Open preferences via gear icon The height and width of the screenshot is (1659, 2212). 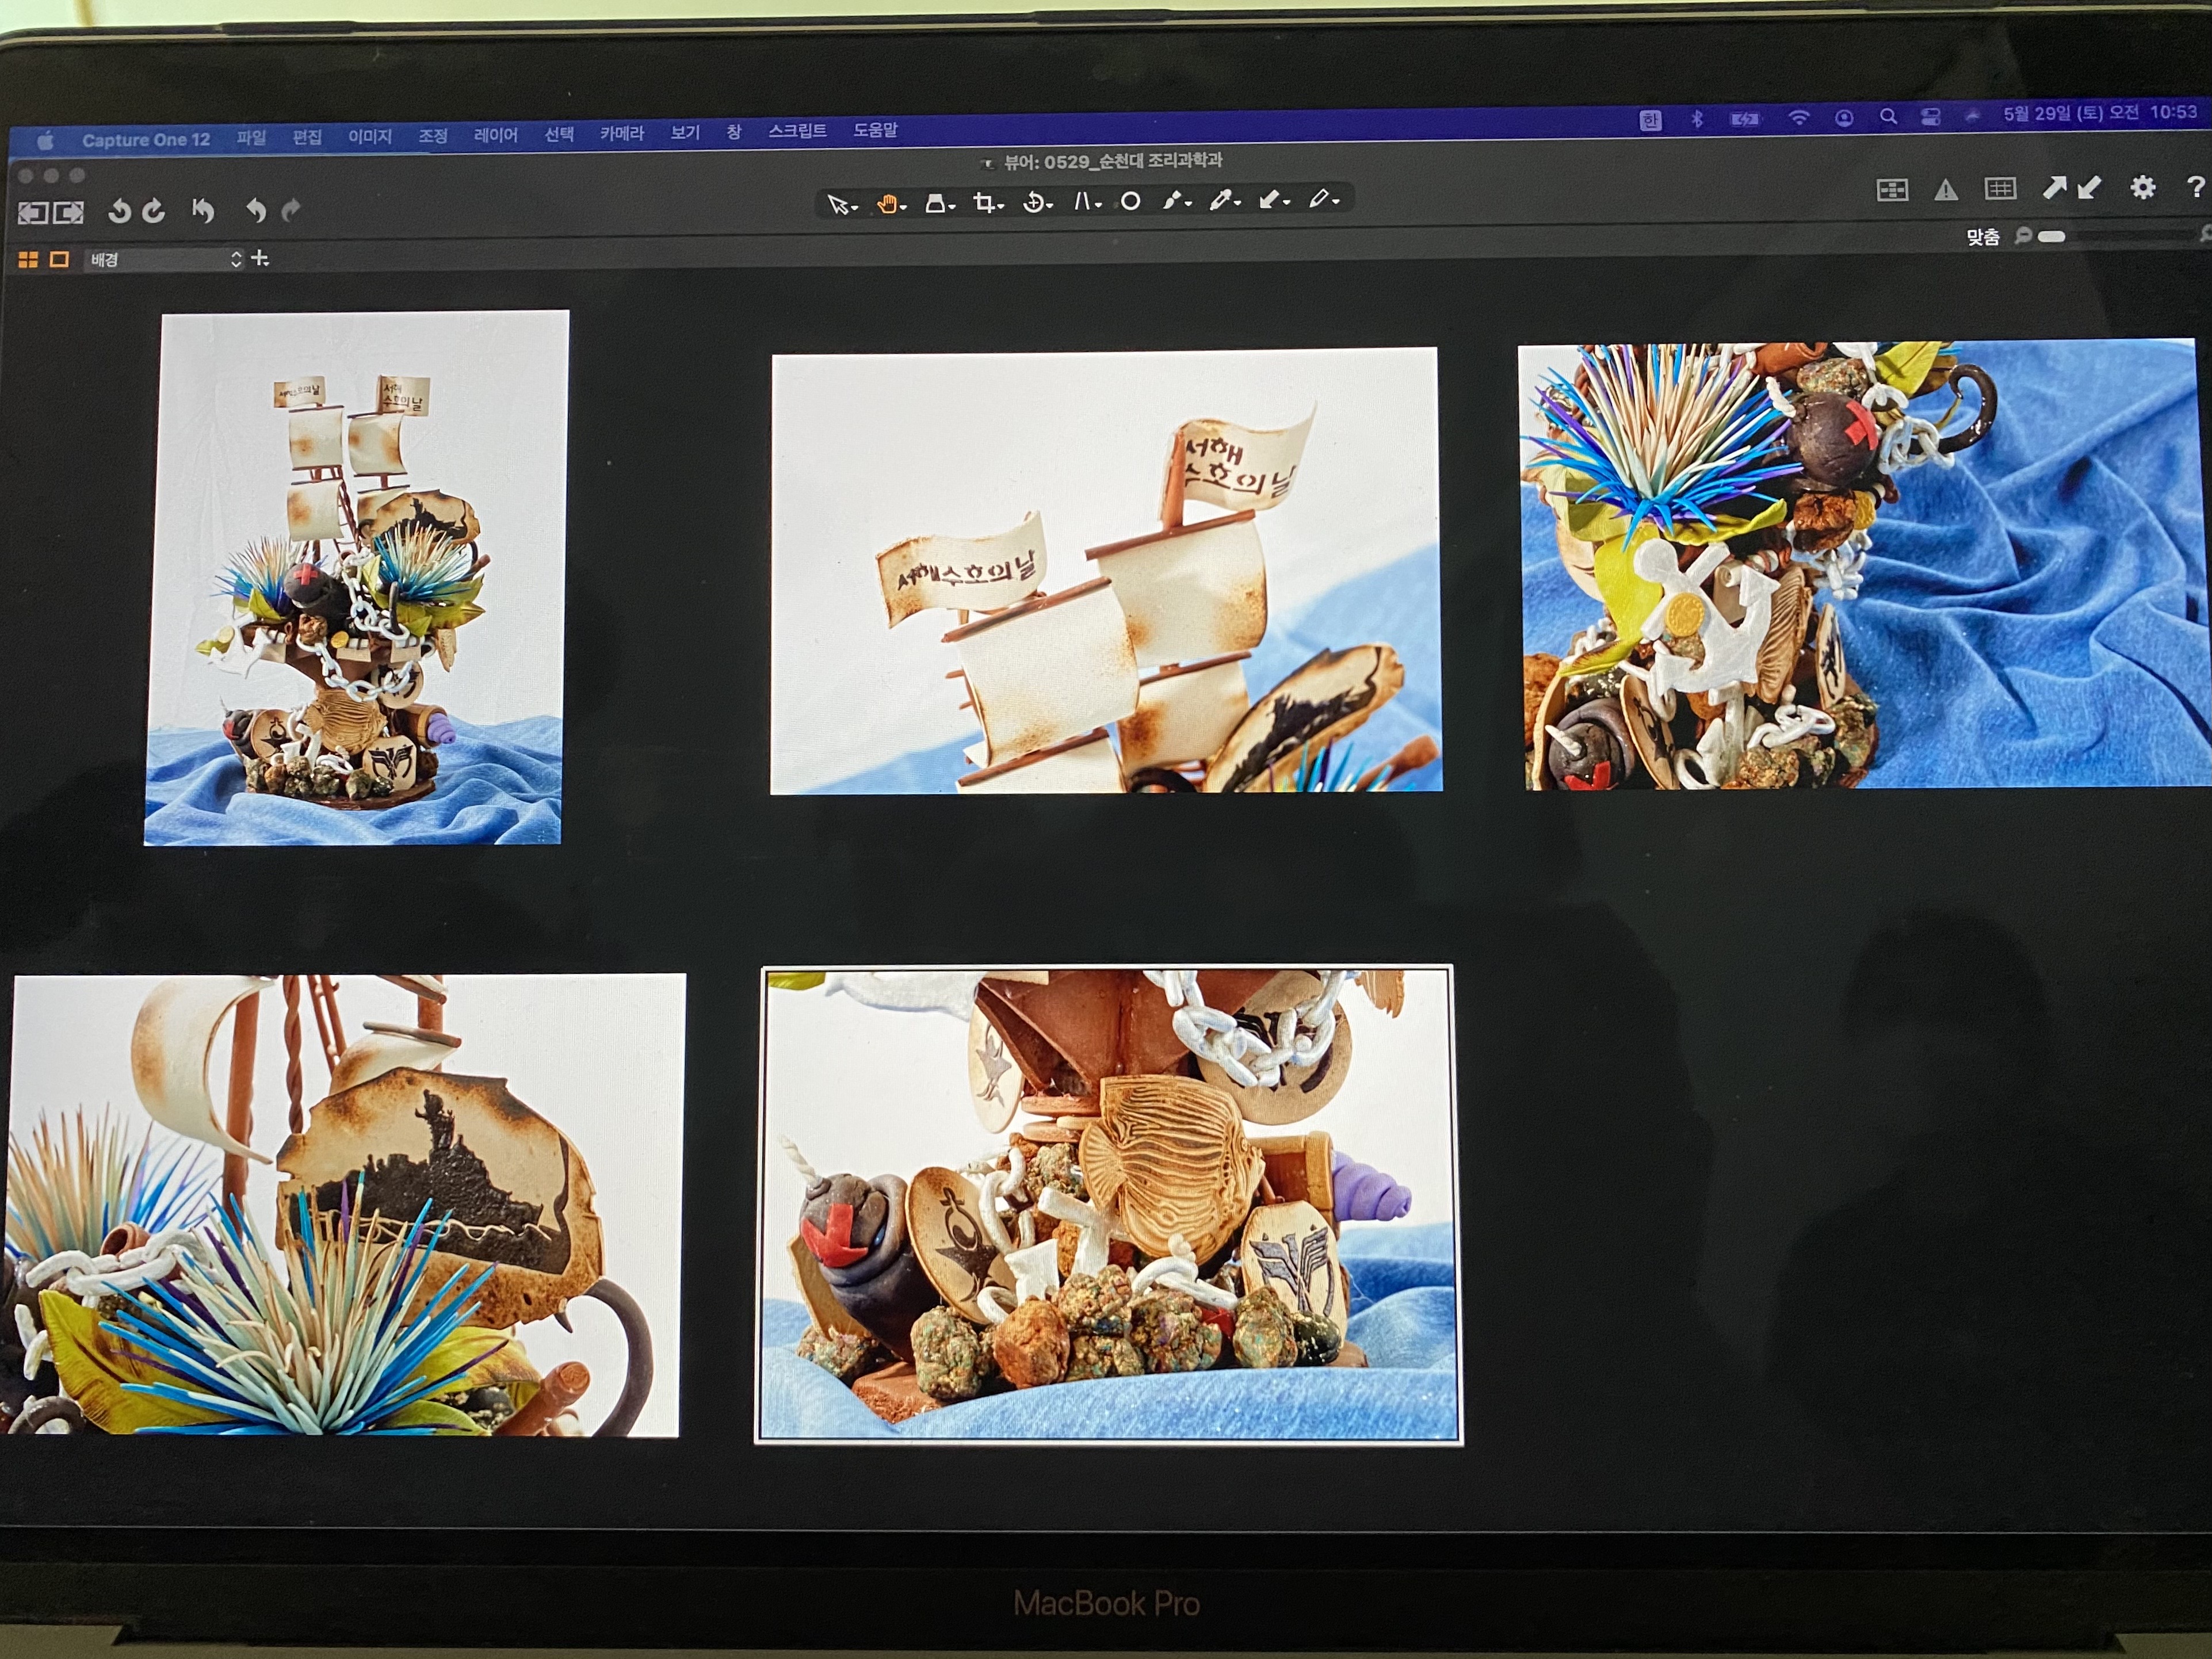point(2142,187)
